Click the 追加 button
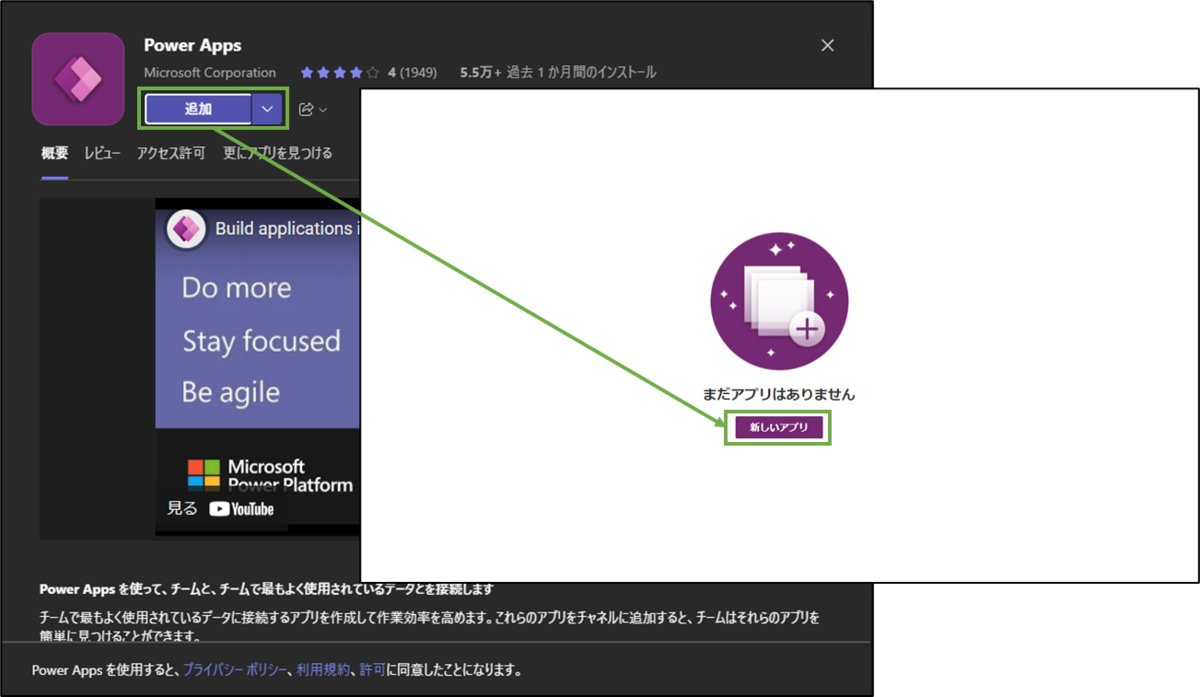The height and width of the screenshot is (697, 1200). (x=198, y=109)
